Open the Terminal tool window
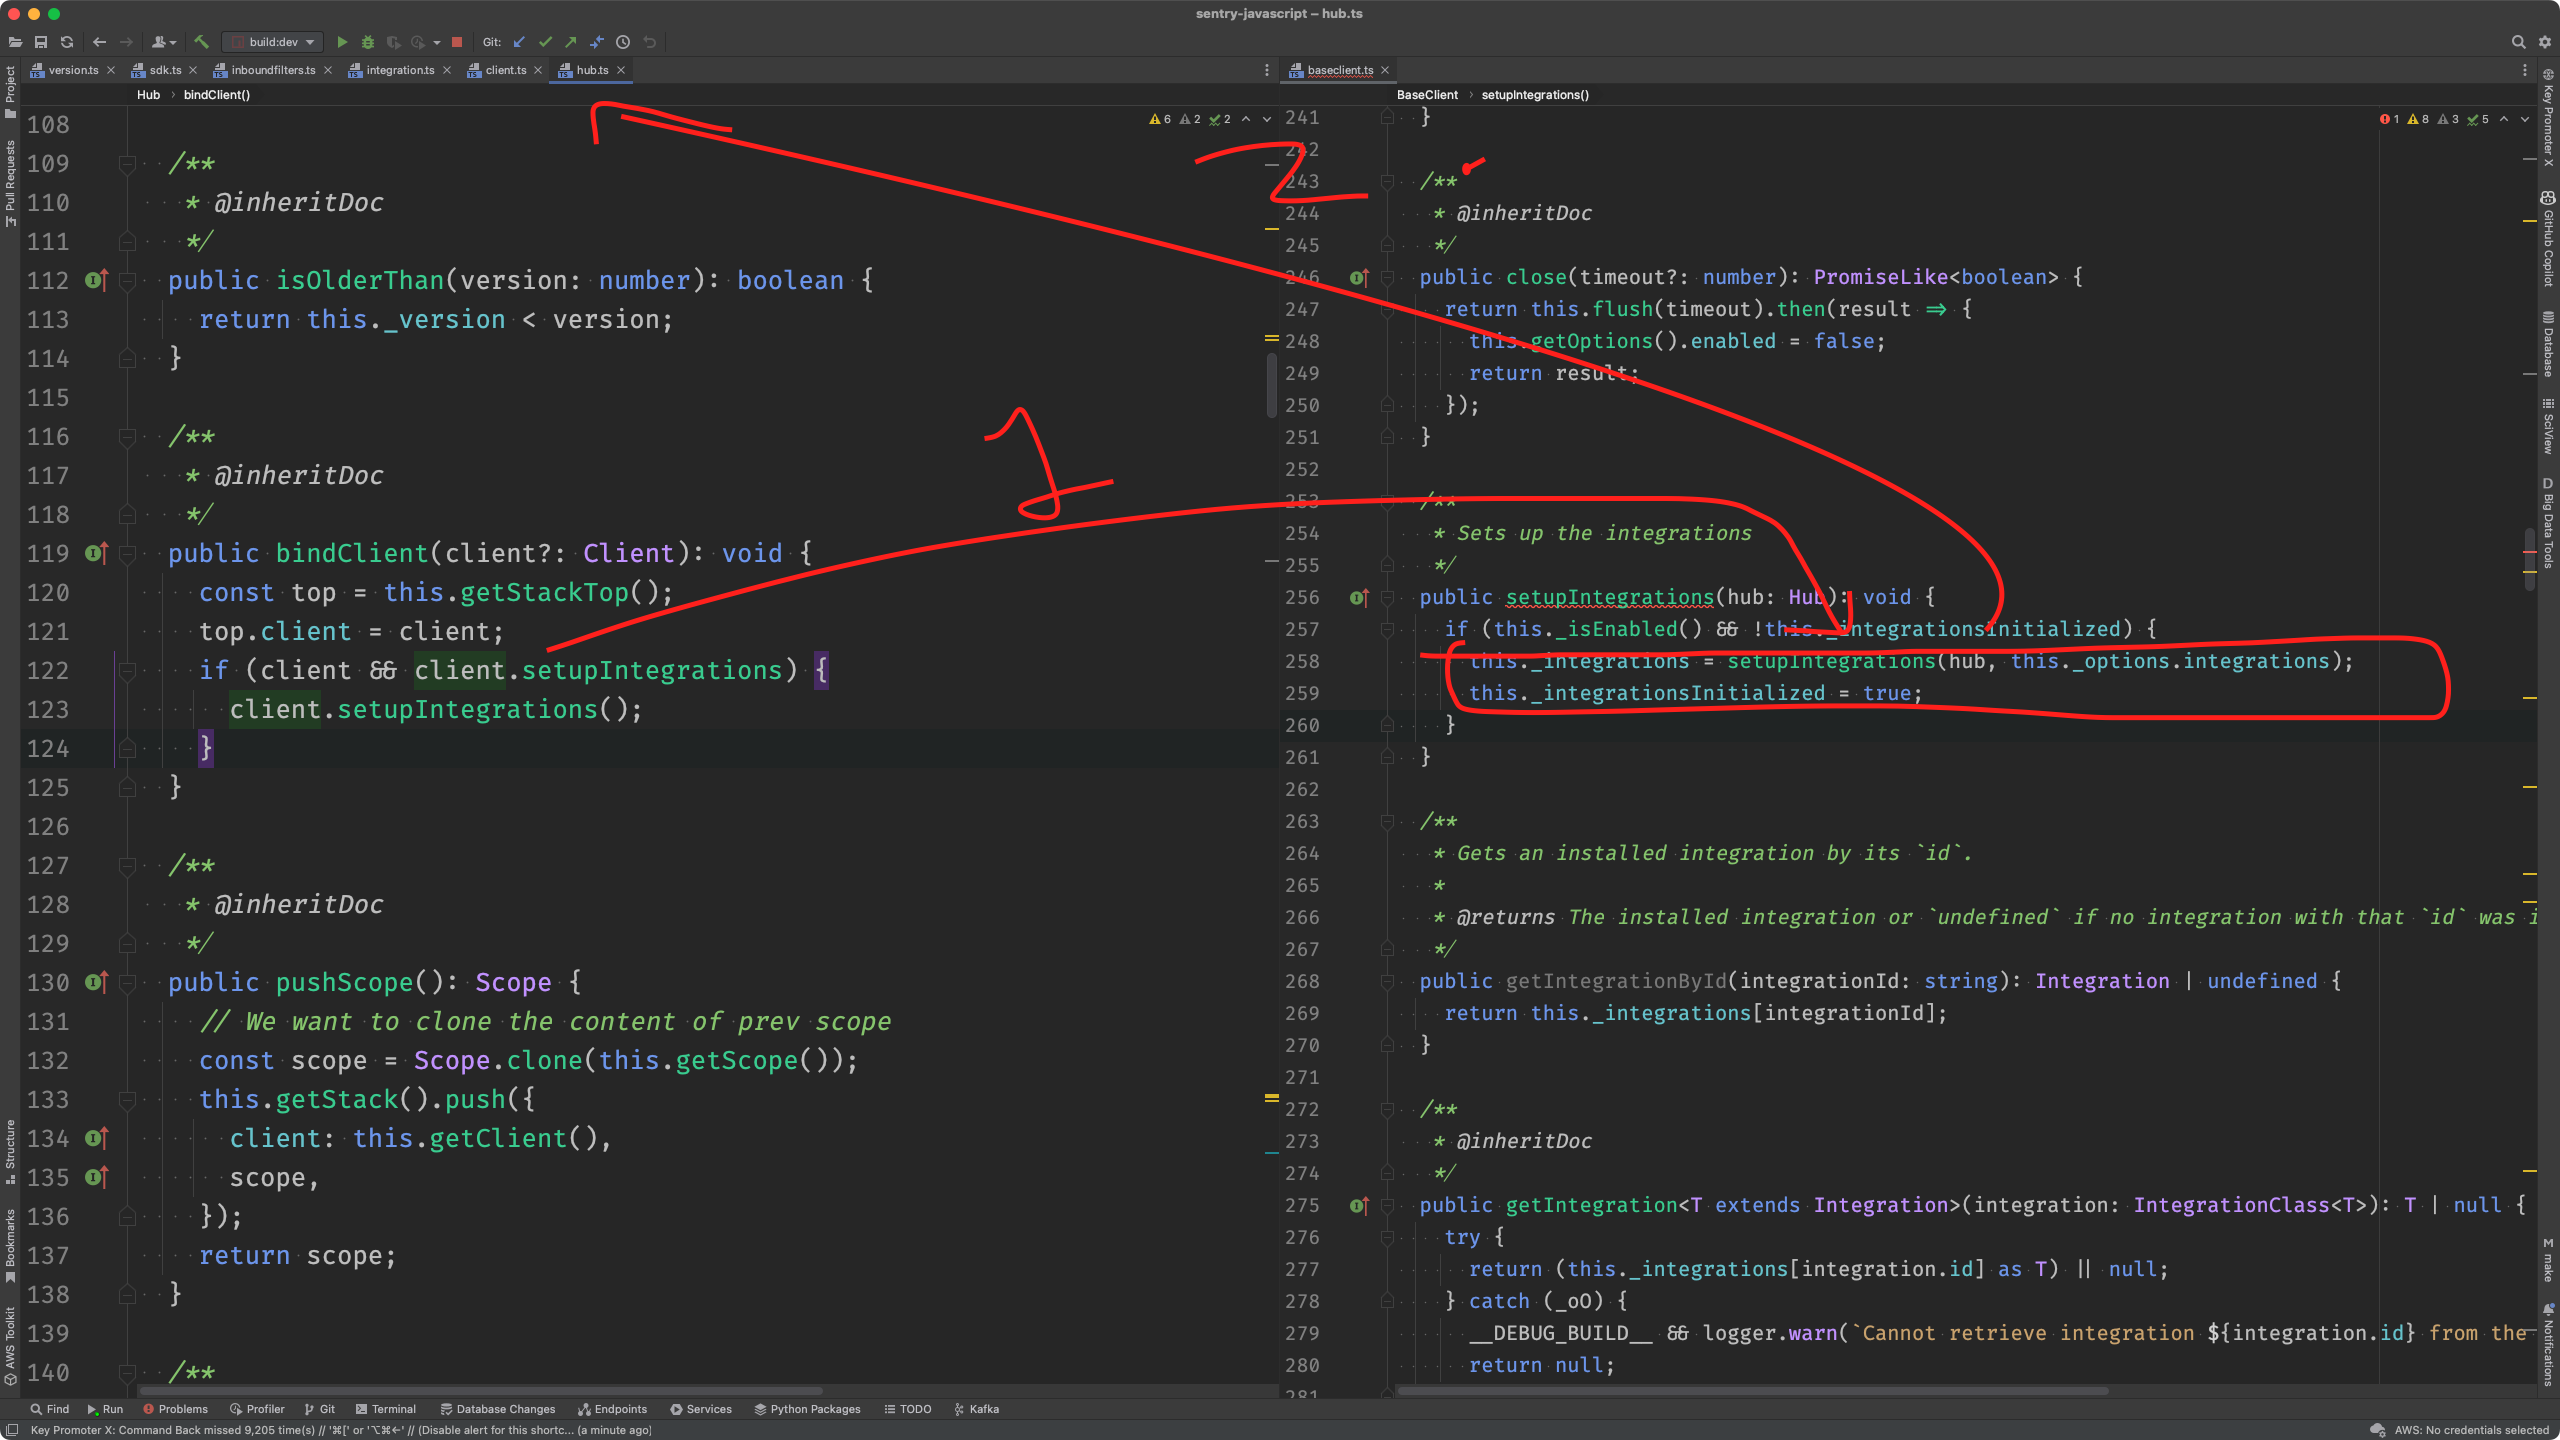The image size is (2560, 1440). point(386,1409)
